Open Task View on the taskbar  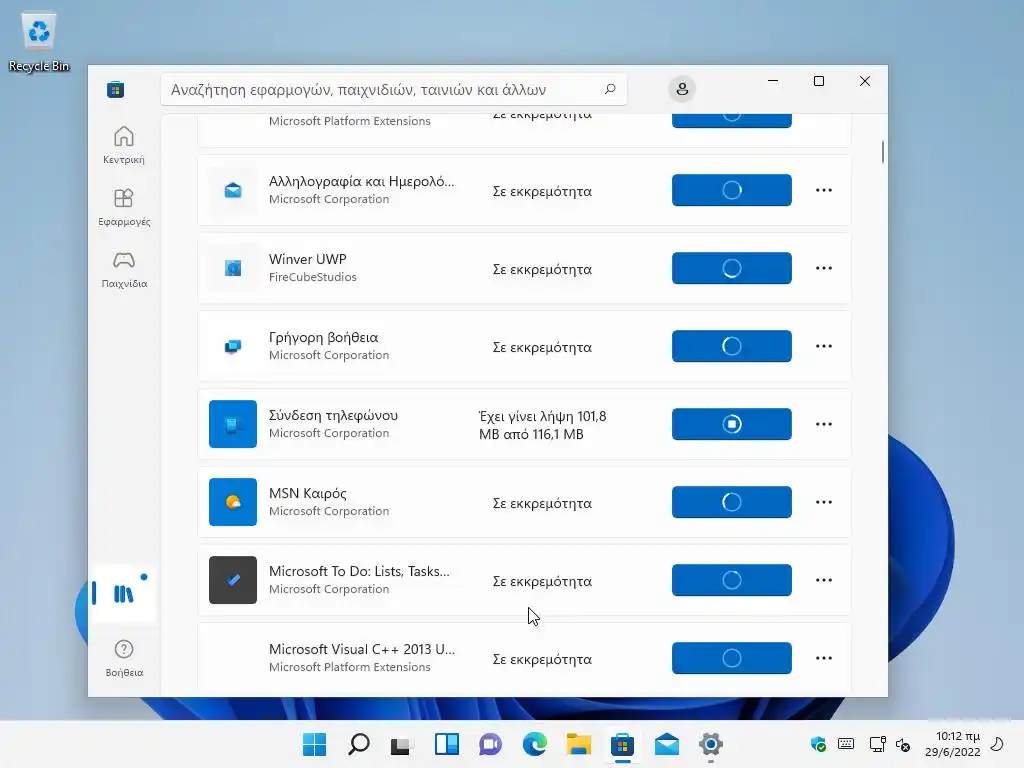pyautogui.click(x=402, y=744)
